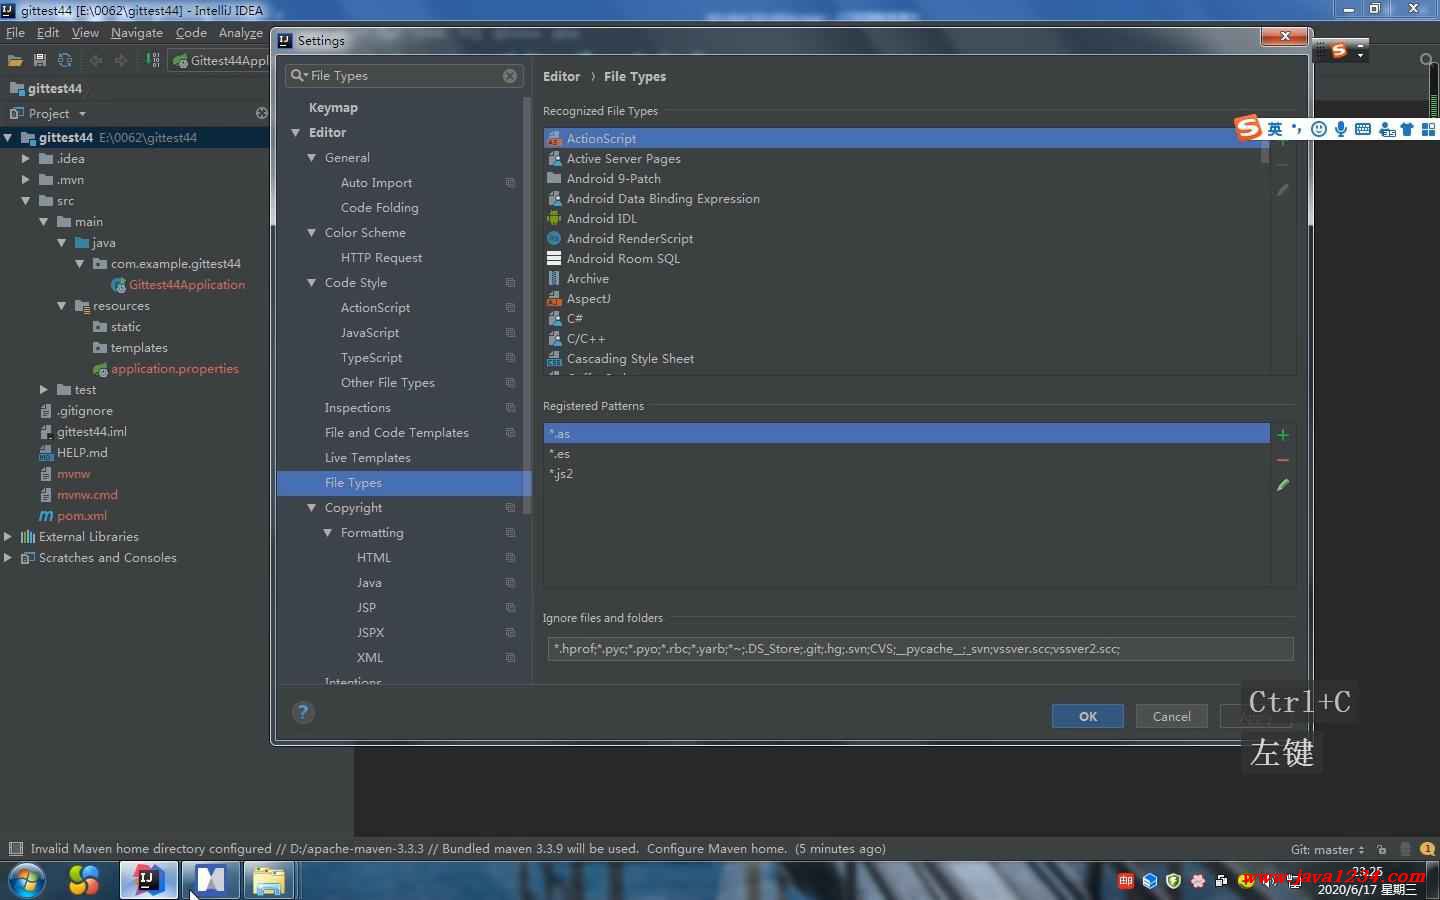The image size is (1440, 900).
Task: Click the help question mark icon
Action: tap(303, 712)
